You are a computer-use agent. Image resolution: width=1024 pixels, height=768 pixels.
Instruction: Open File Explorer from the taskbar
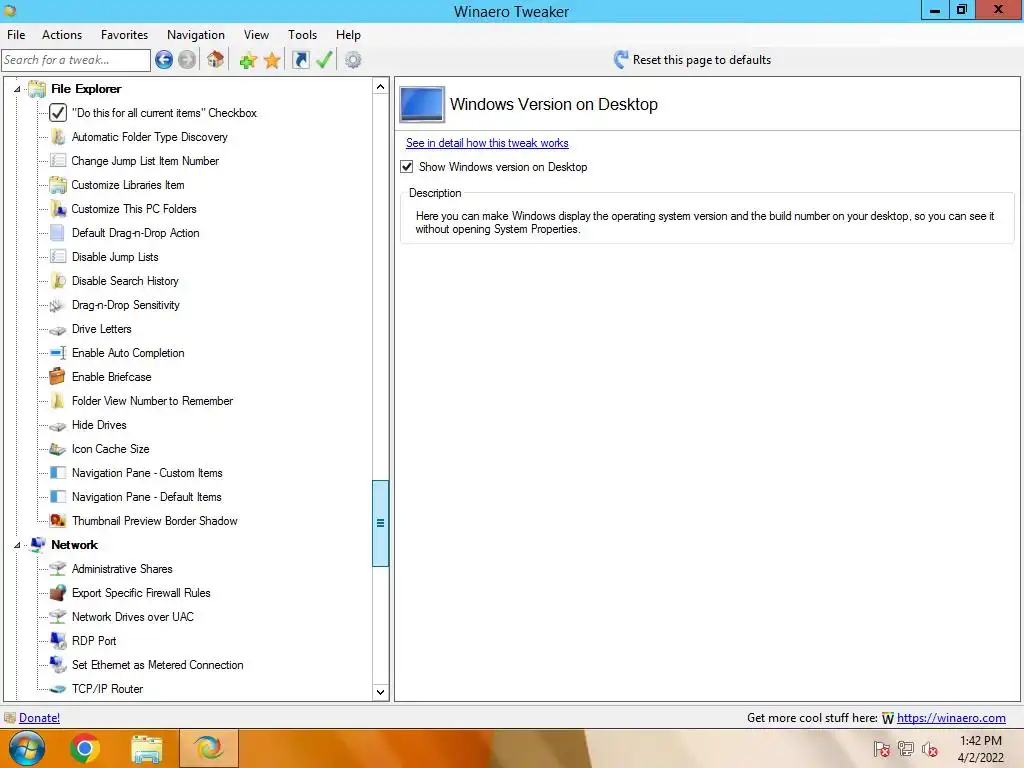pyautogui.click(x=147, y=748)
